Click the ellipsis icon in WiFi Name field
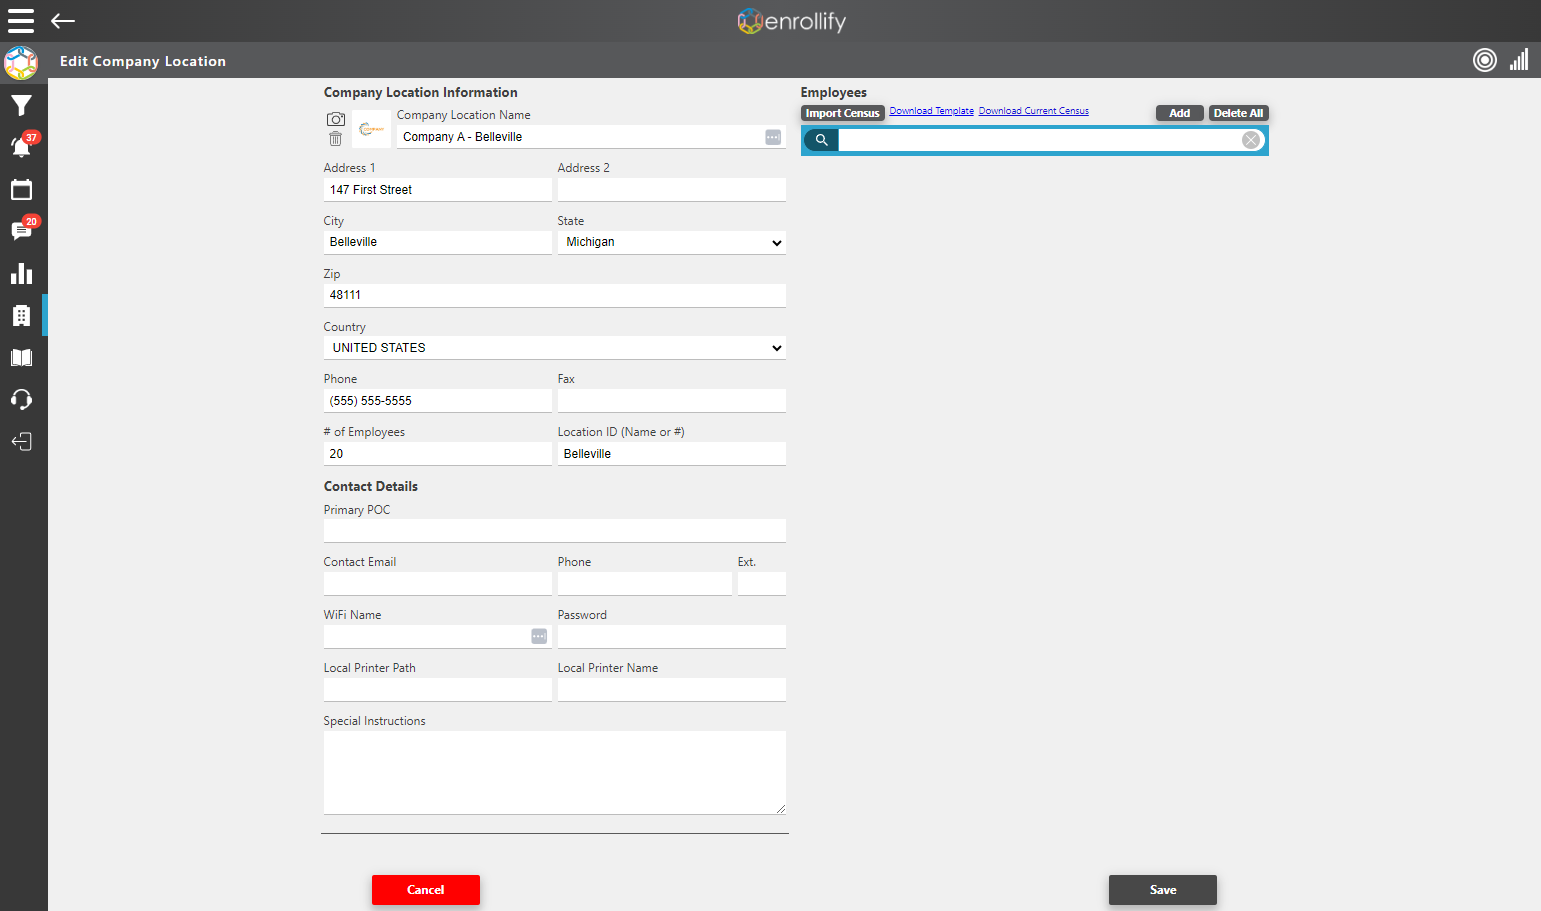Screen dimensions: 1541x911 539,636
